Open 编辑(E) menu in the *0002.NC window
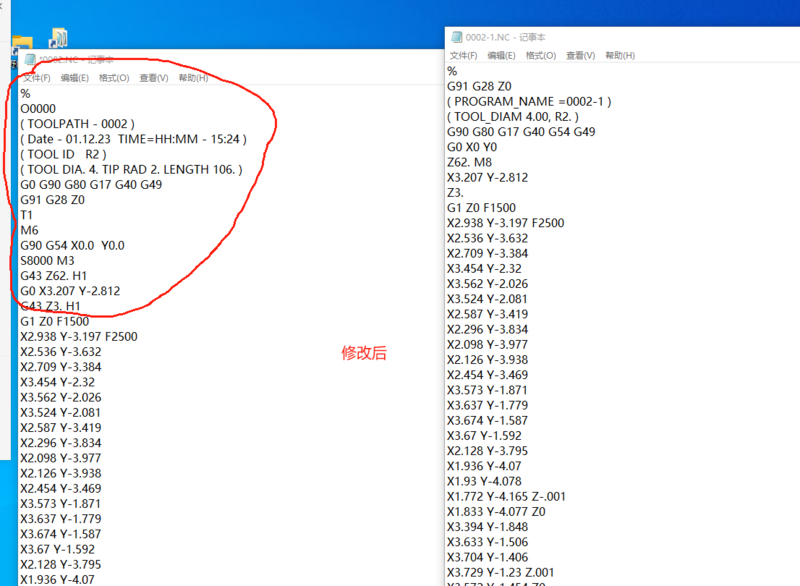 pyautogui.click(x=74, y=78)
